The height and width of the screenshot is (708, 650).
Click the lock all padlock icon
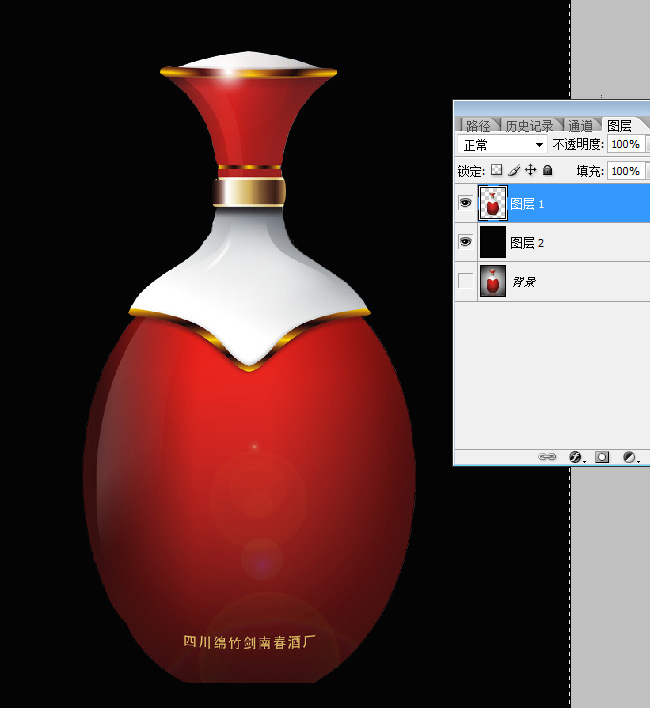pyautogui.click(x=548, y=171)
